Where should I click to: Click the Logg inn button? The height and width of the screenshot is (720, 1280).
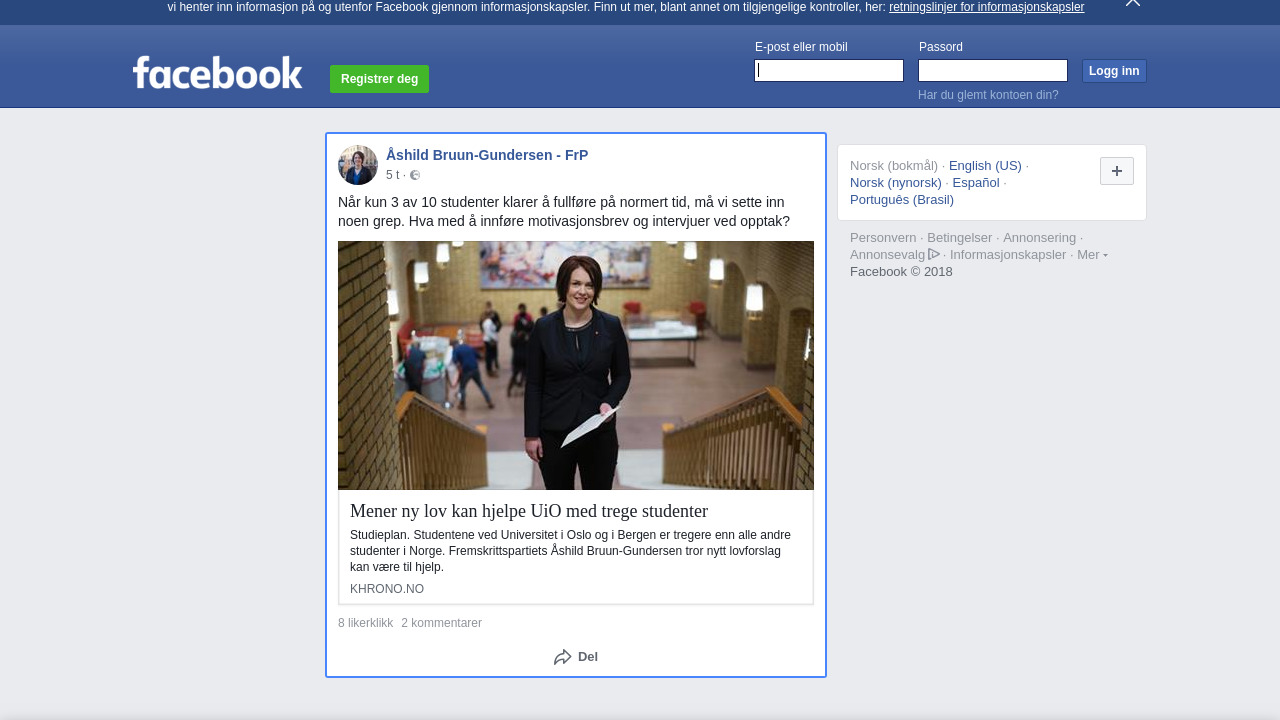(x=1114, y=71)
